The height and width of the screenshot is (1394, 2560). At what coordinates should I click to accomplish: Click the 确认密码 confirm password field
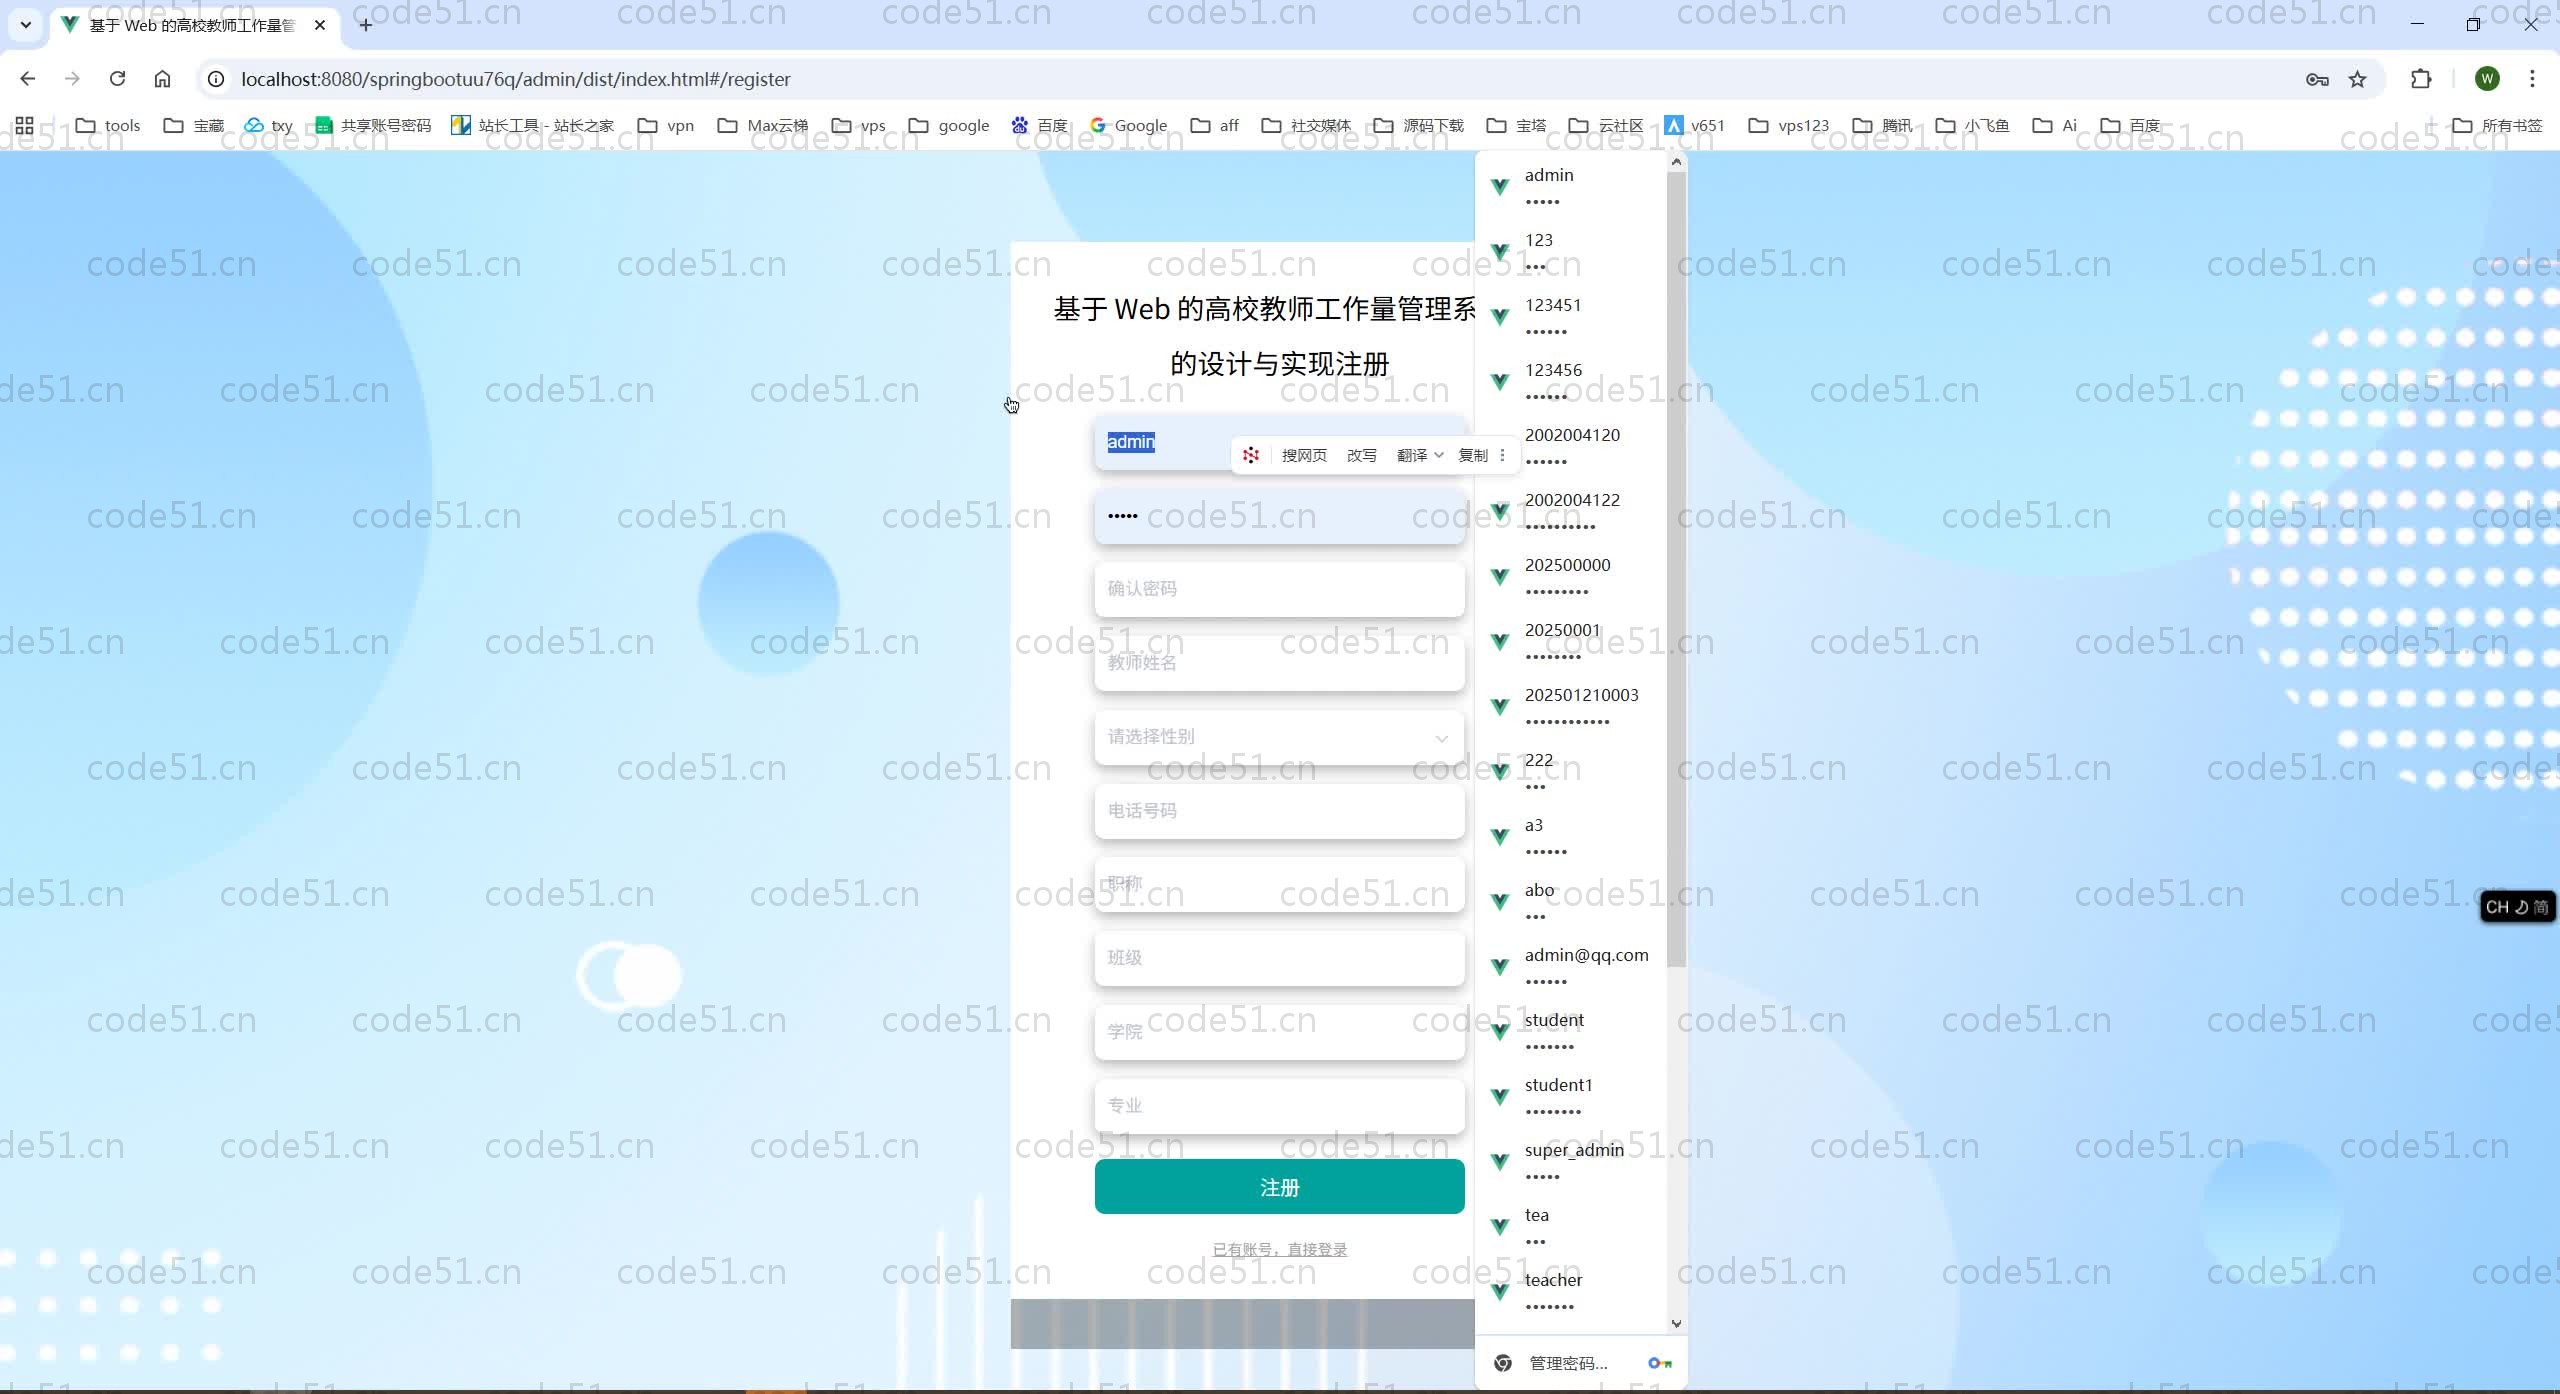pyautogui.click(x=1279, y=589)
